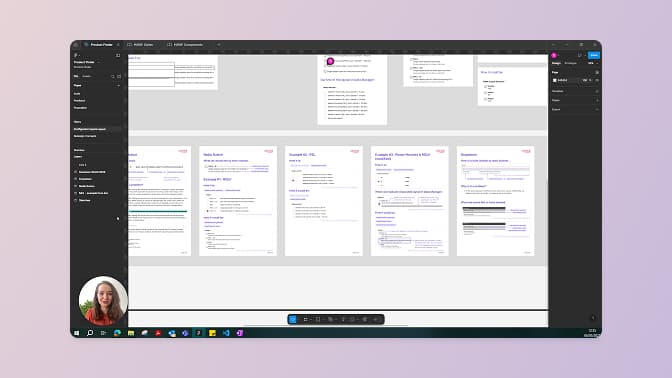This screenshot has width=672, height=378.
Task: Select the Media Queries frame thumbnail
Action: pos(238,201)
